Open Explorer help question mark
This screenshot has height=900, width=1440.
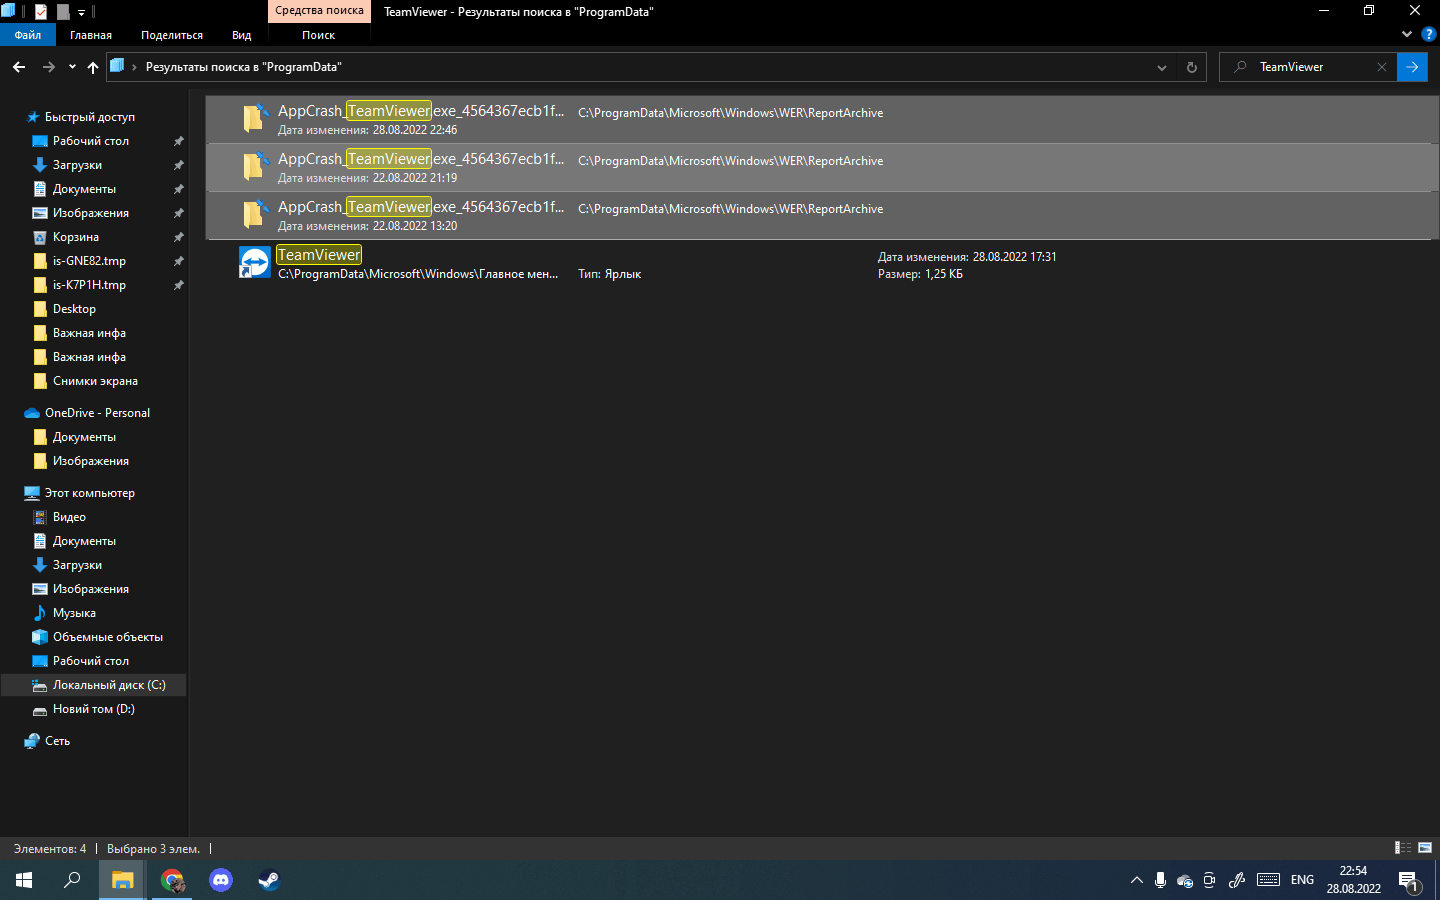(1428, 34)
